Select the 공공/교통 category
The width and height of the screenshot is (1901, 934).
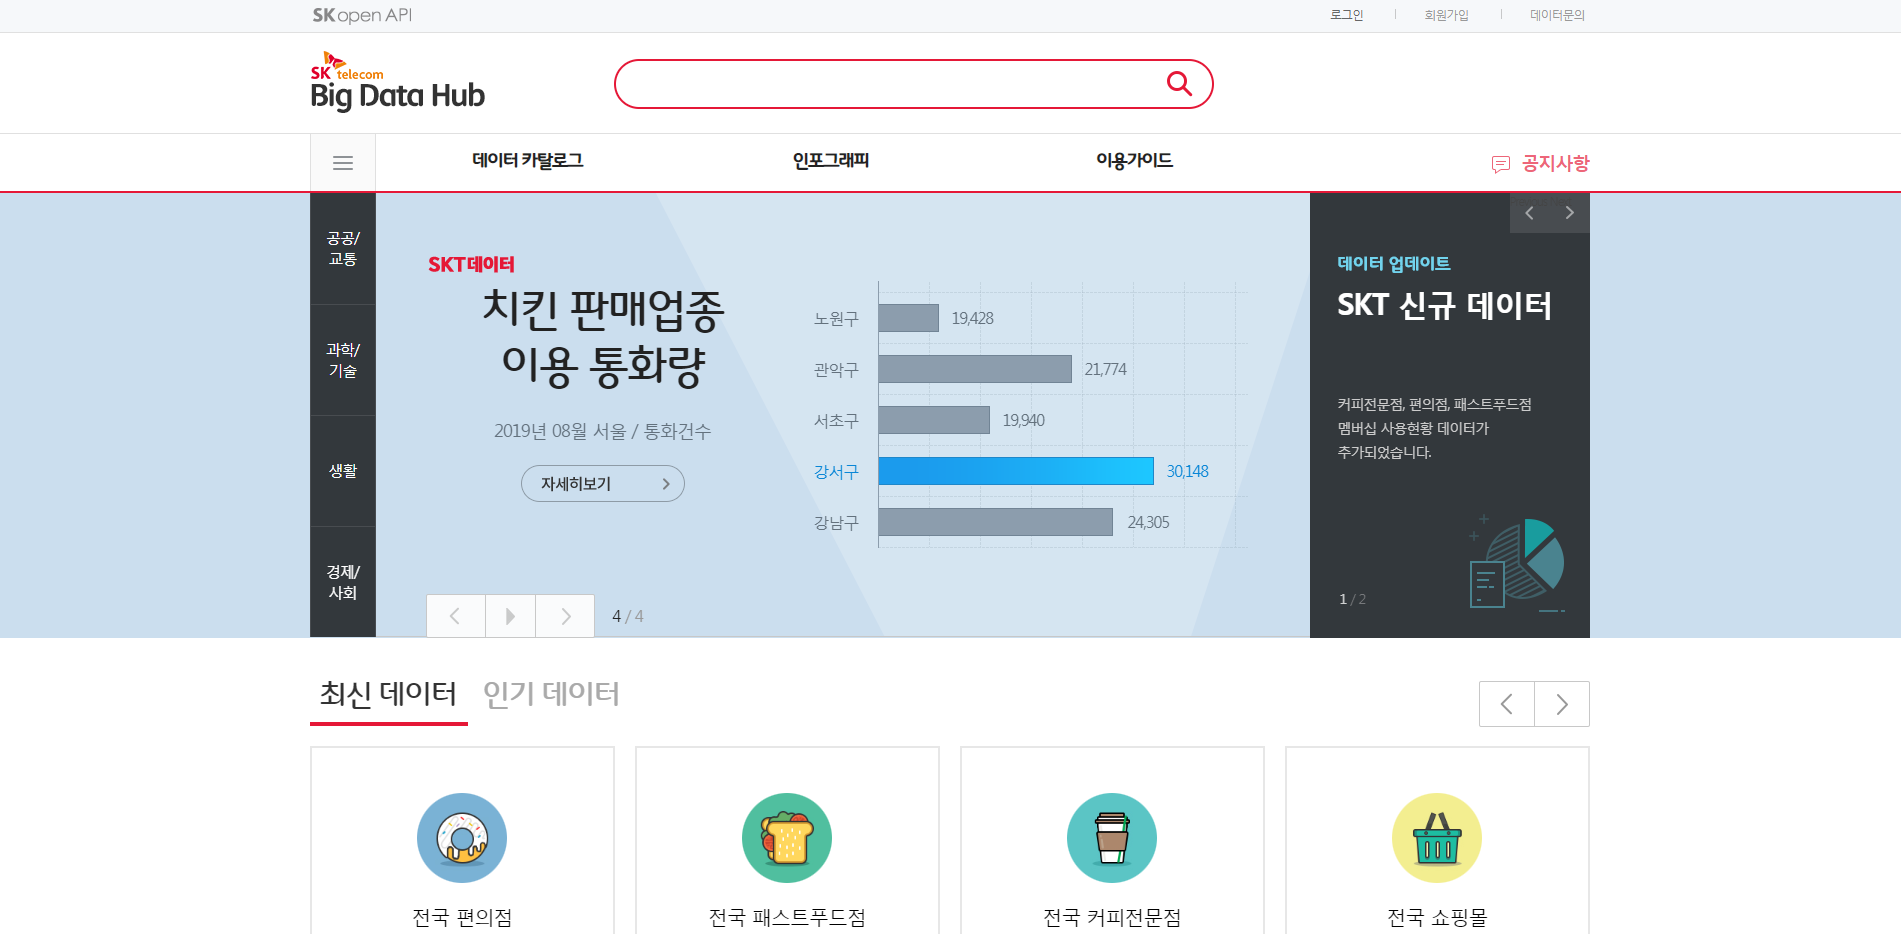pyautogui.click(x=343, y=248)
